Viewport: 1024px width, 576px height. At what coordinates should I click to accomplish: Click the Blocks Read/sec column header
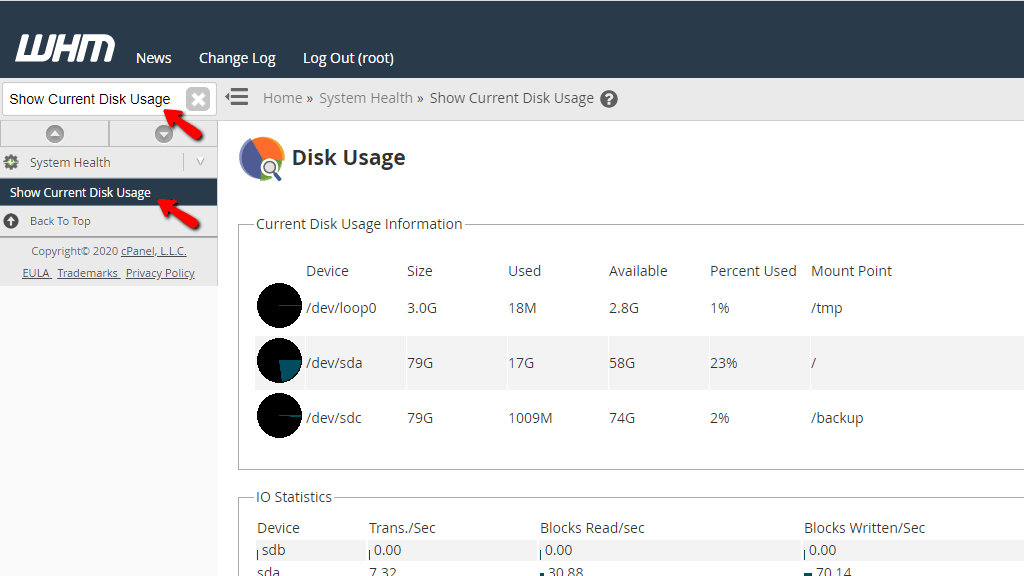(x=592, y=528)
